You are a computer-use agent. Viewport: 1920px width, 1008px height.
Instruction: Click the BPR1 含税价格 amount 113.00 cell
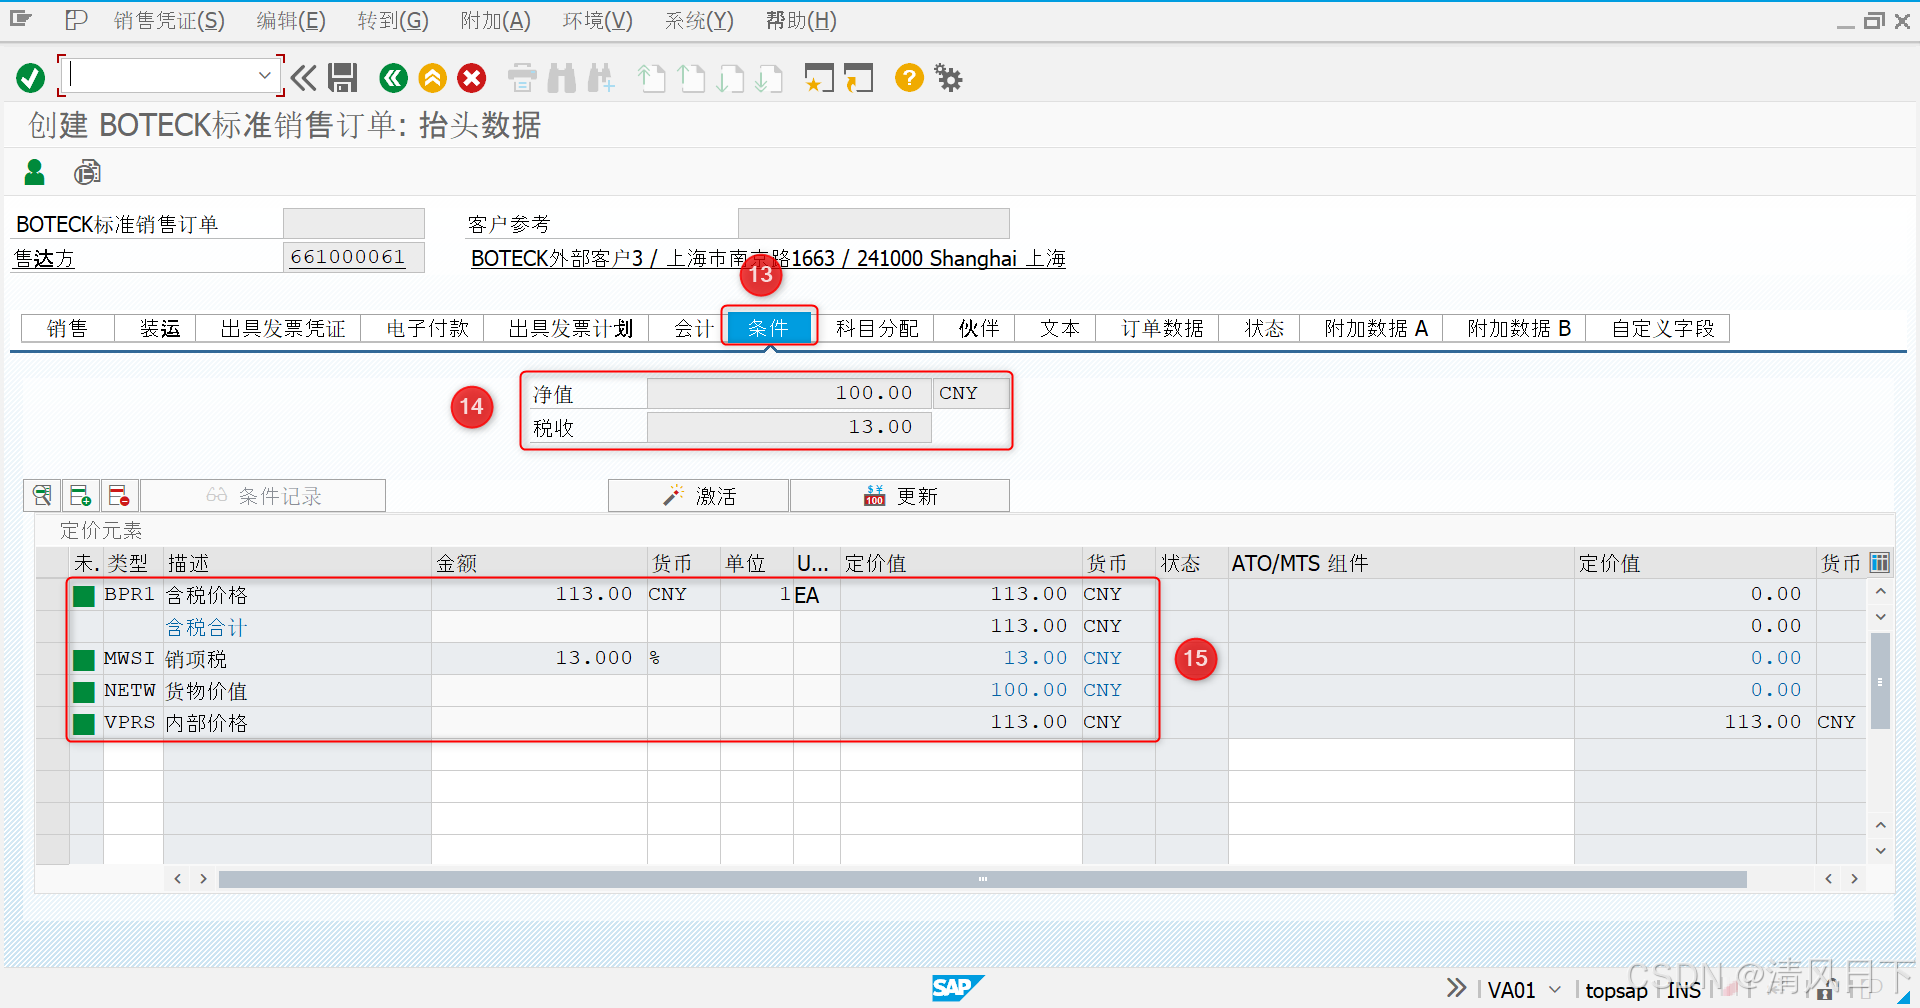point(540,594)
